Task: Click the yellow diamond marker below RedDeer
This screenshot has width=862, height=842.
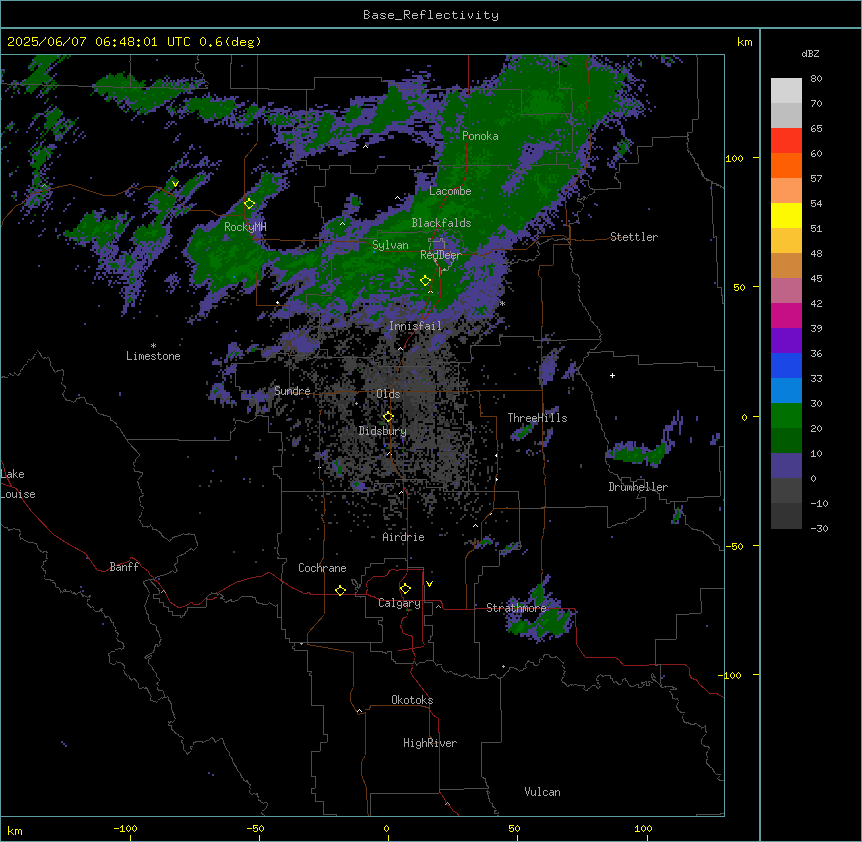Action: (425, 281)
